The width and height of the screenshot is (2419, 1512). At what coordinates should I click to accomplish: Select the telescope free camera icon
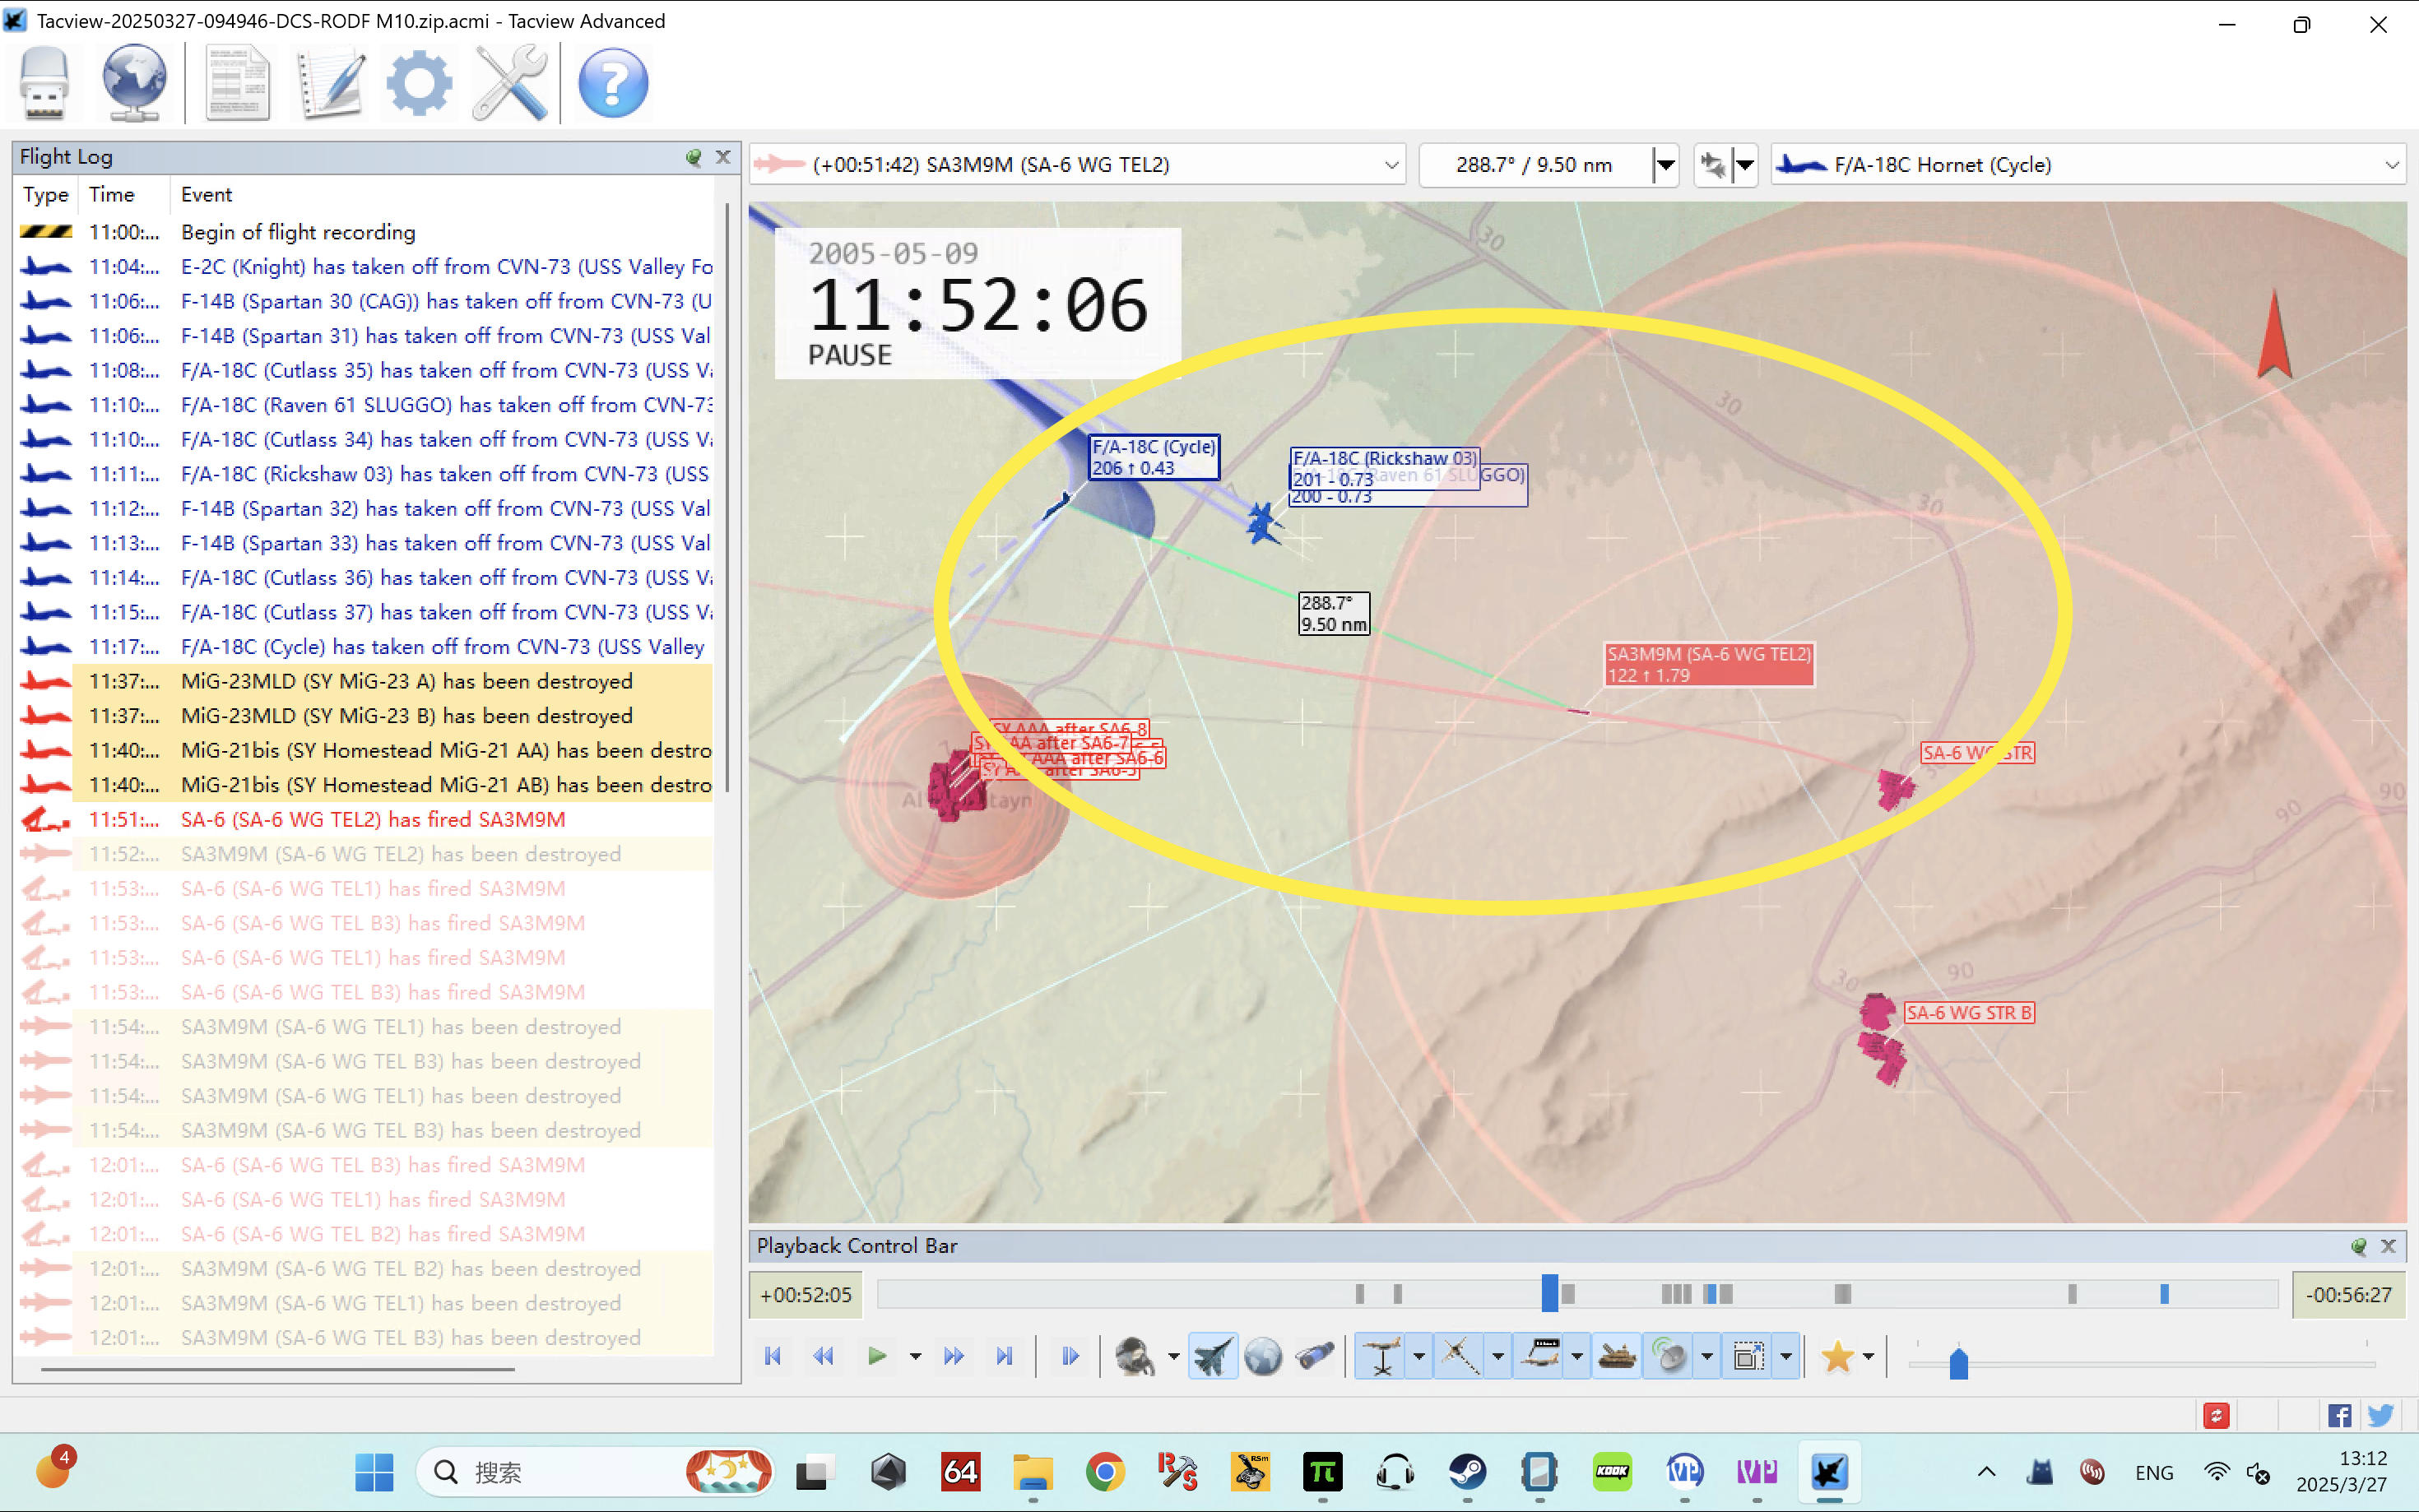(x=1315, y=1356)
